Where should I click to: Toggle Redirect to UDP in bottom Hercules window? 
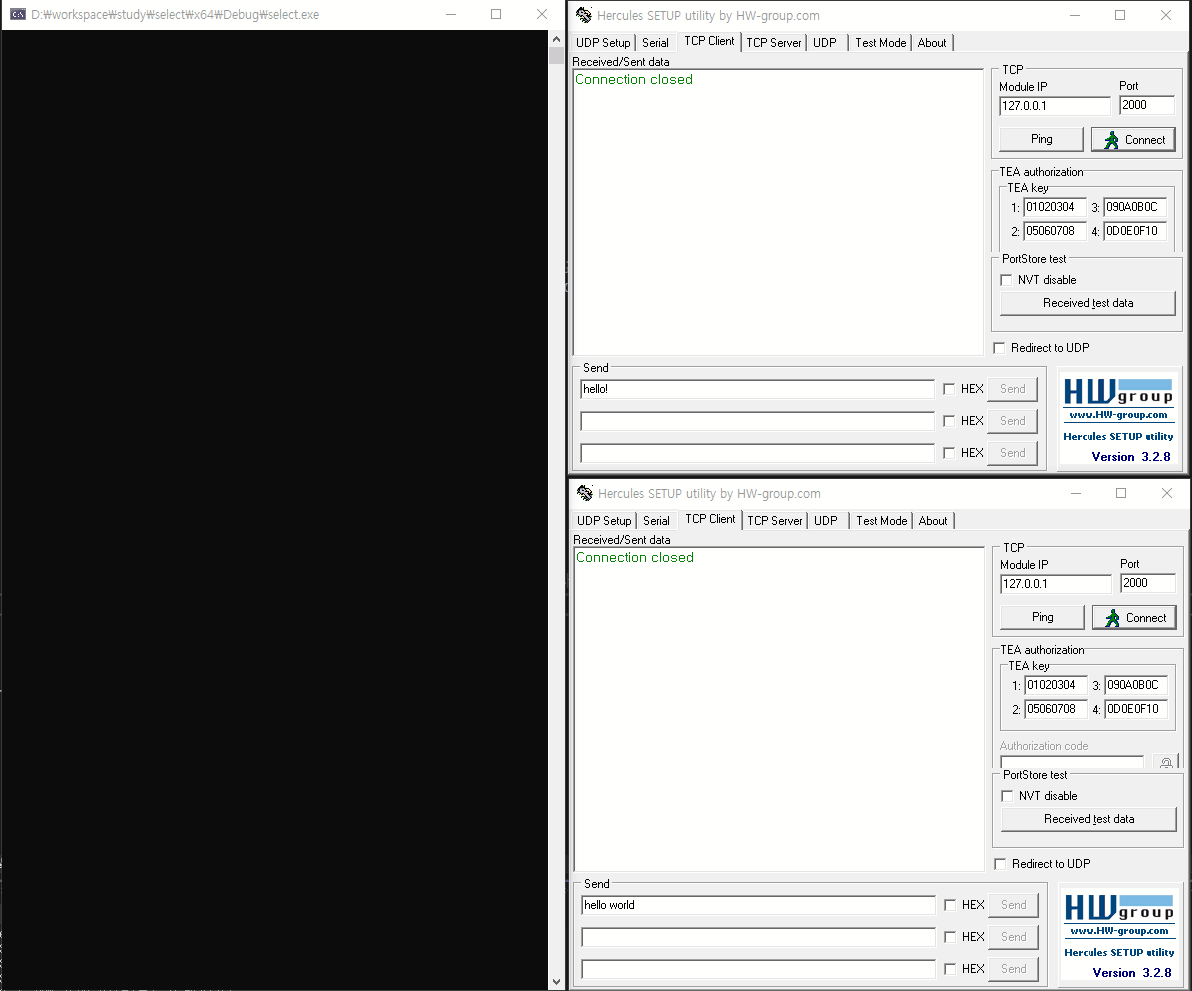point(1000,864)
